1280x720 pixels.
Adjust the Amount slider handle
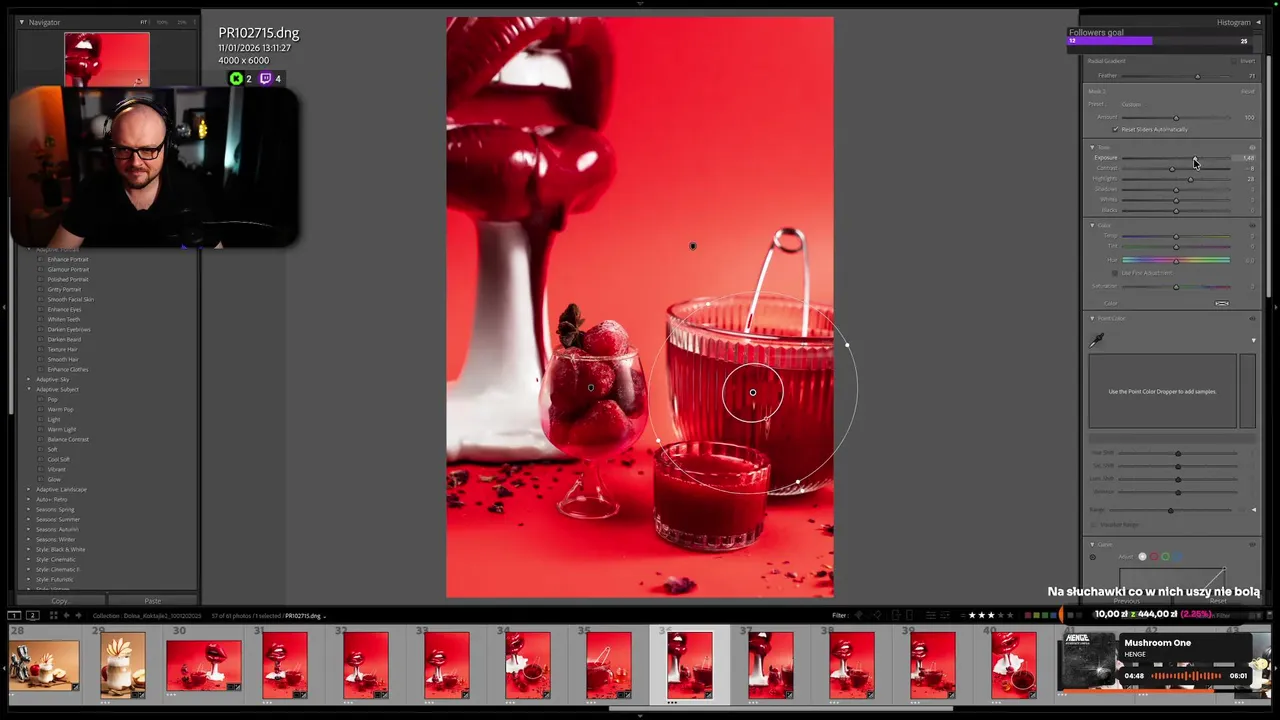pos(1176,118)
